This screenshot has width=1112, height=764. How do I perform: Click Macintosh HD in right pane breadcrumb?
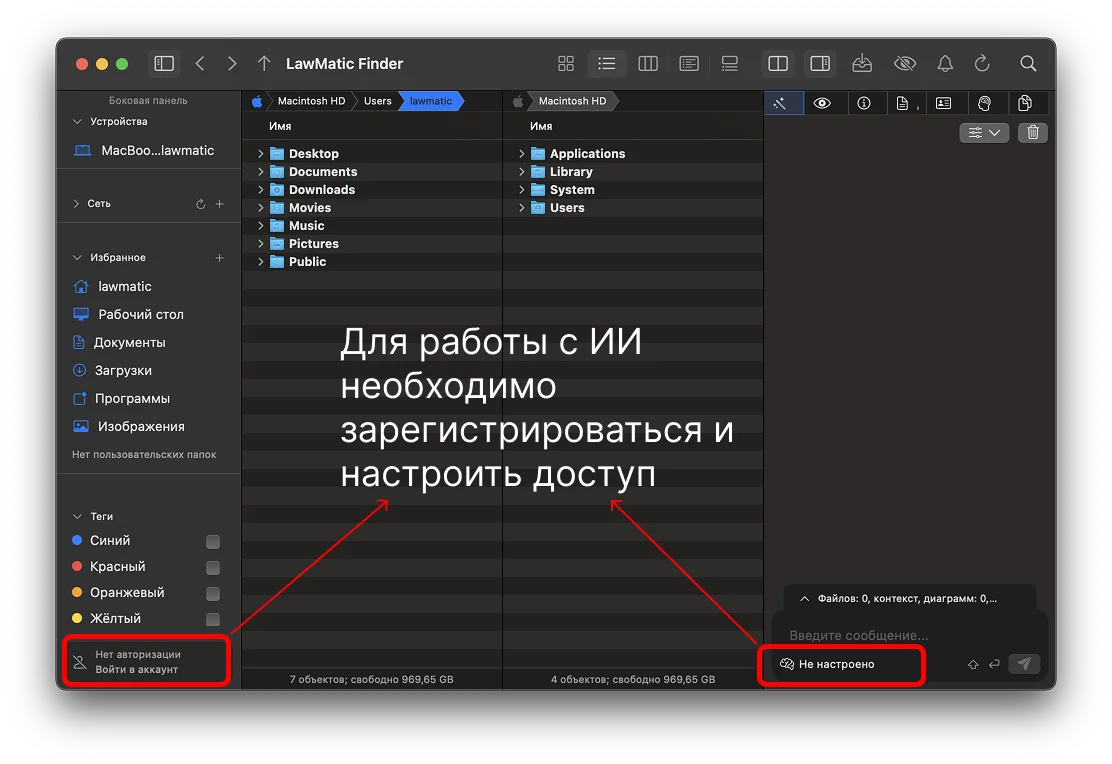pyautogui.click(x=572, y=101)
